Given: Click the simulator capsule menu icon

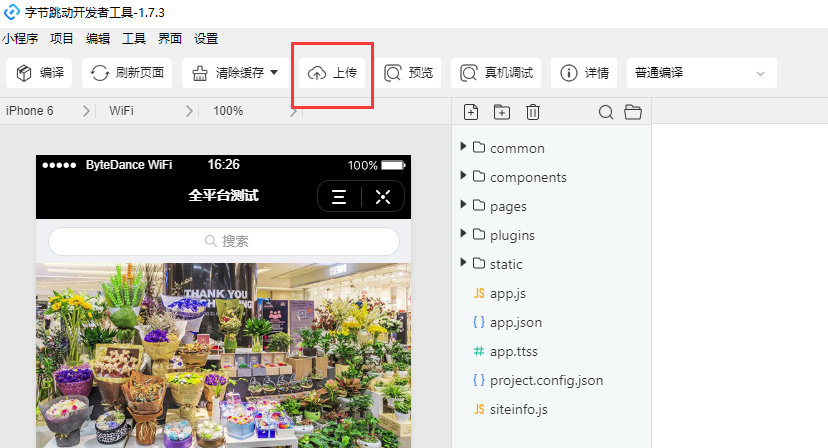Looking at the screenshot, I should click(x=339, y=197).
